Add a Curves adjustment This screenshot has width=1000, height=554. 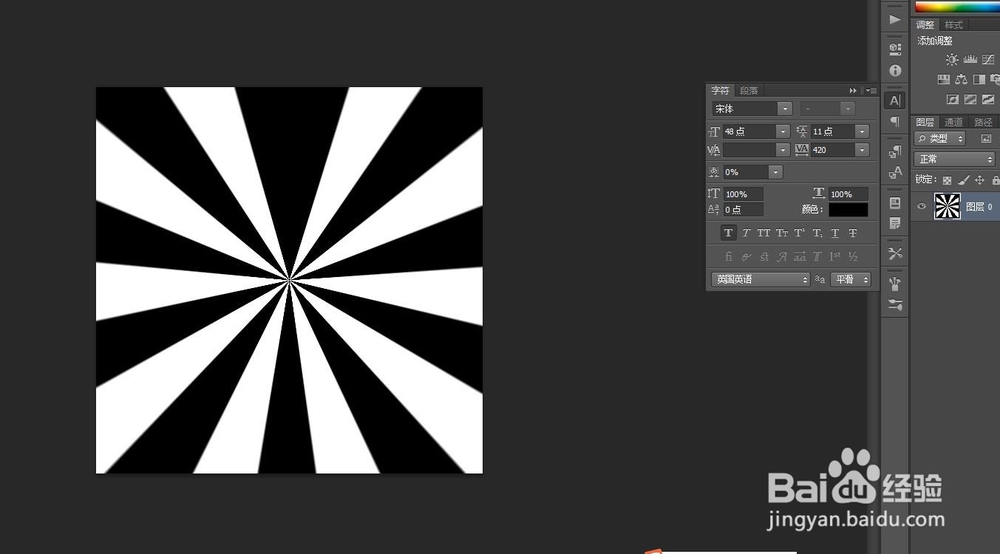[x=988, y=59]
